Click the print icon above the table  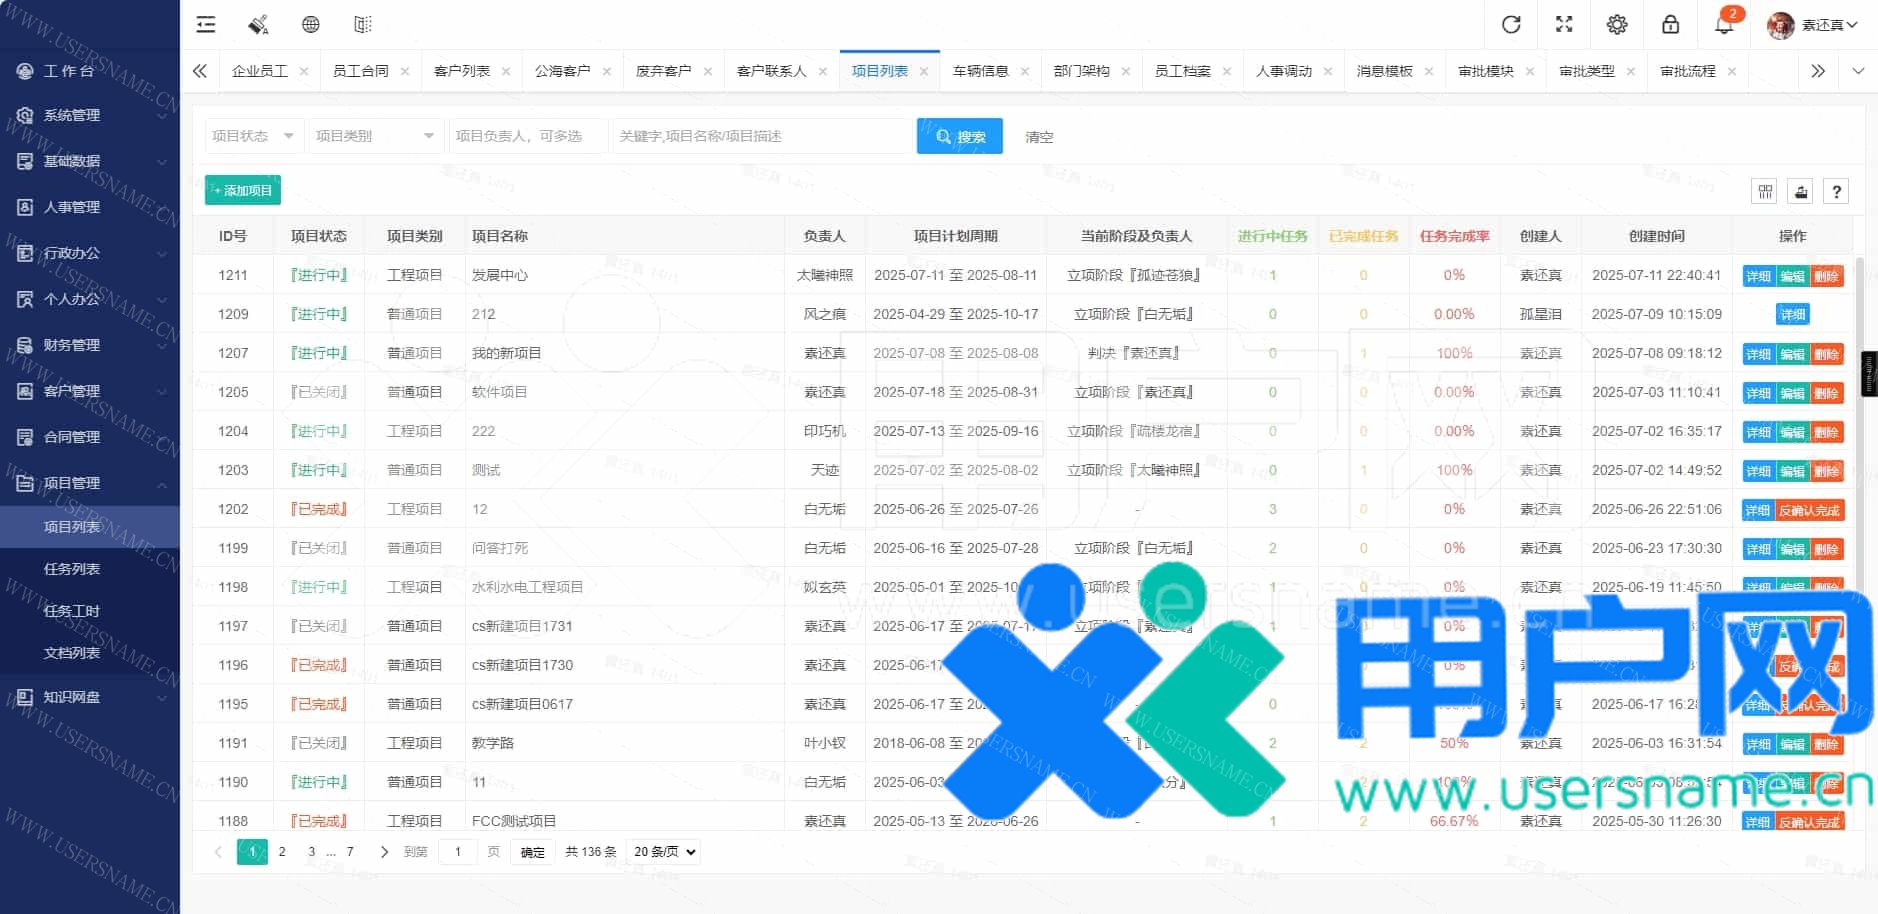(1801, 192)
